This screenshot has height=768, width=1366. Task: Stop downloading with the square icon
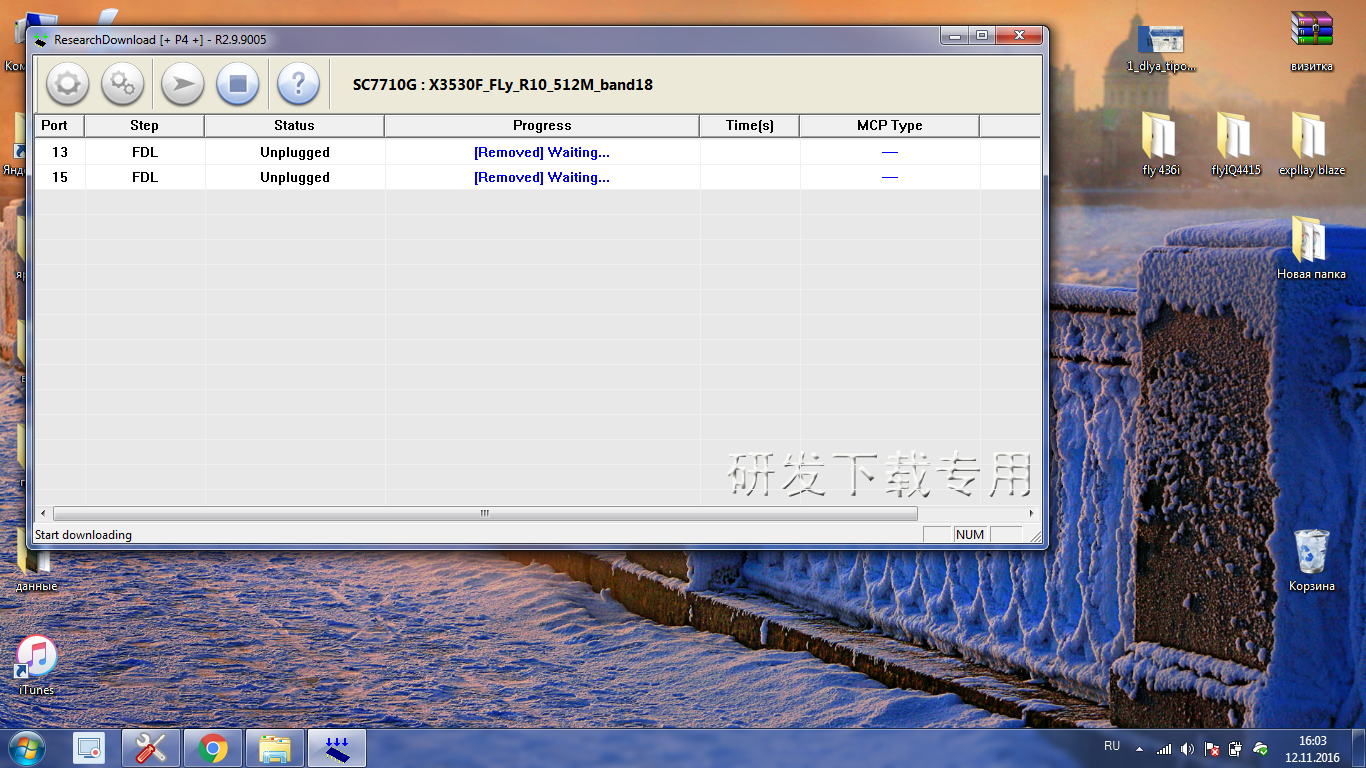[238, 84]
